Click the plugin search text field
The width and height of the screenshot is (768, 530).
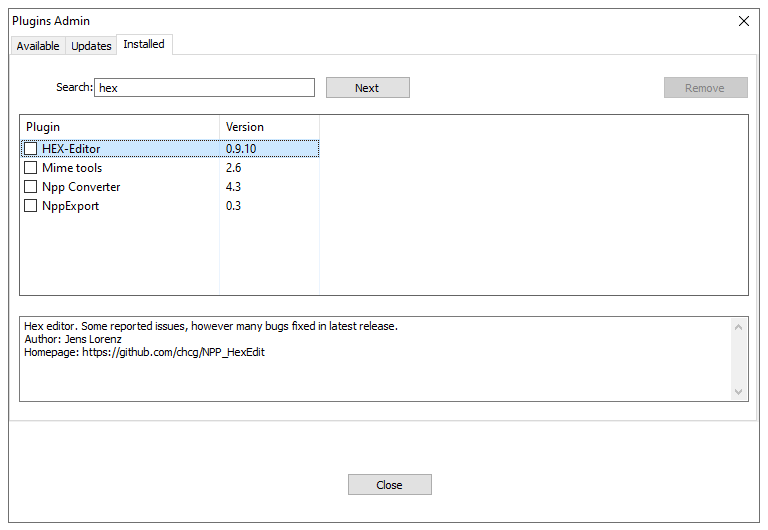pos(205,88)
